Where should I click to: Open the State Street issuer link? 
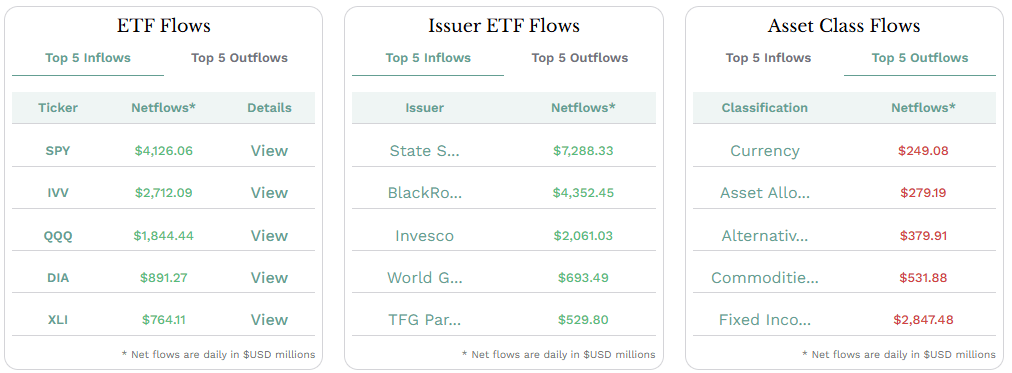[x=425, y=151]
